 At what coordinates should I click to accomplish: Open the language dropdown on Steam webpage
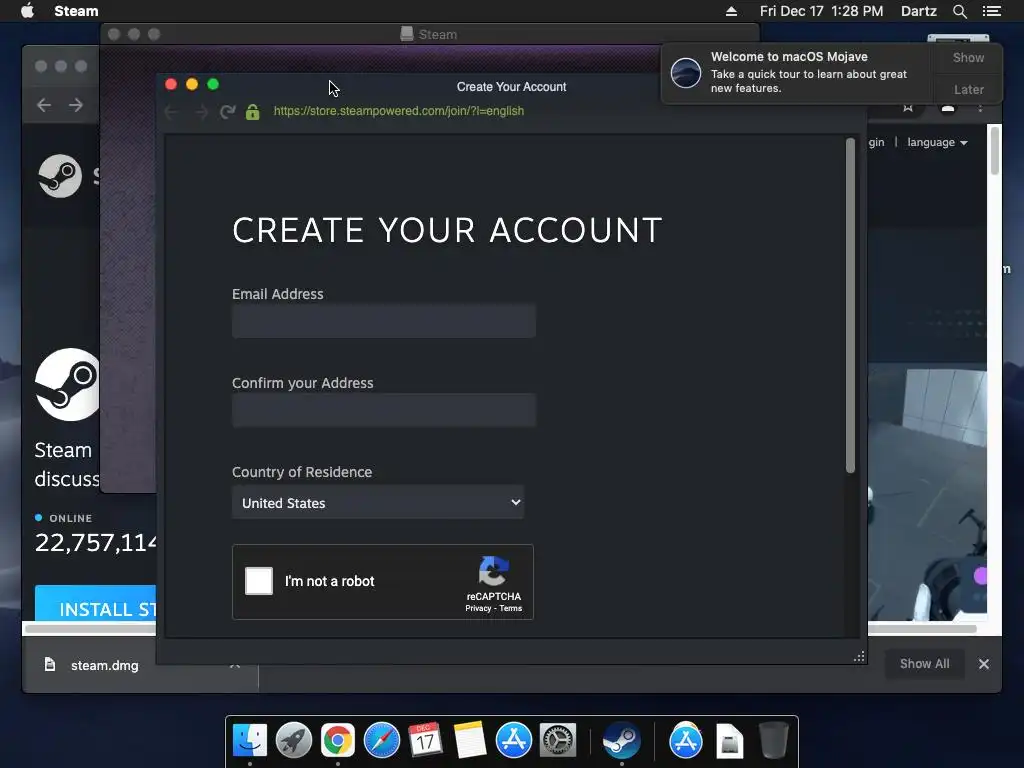937,142
